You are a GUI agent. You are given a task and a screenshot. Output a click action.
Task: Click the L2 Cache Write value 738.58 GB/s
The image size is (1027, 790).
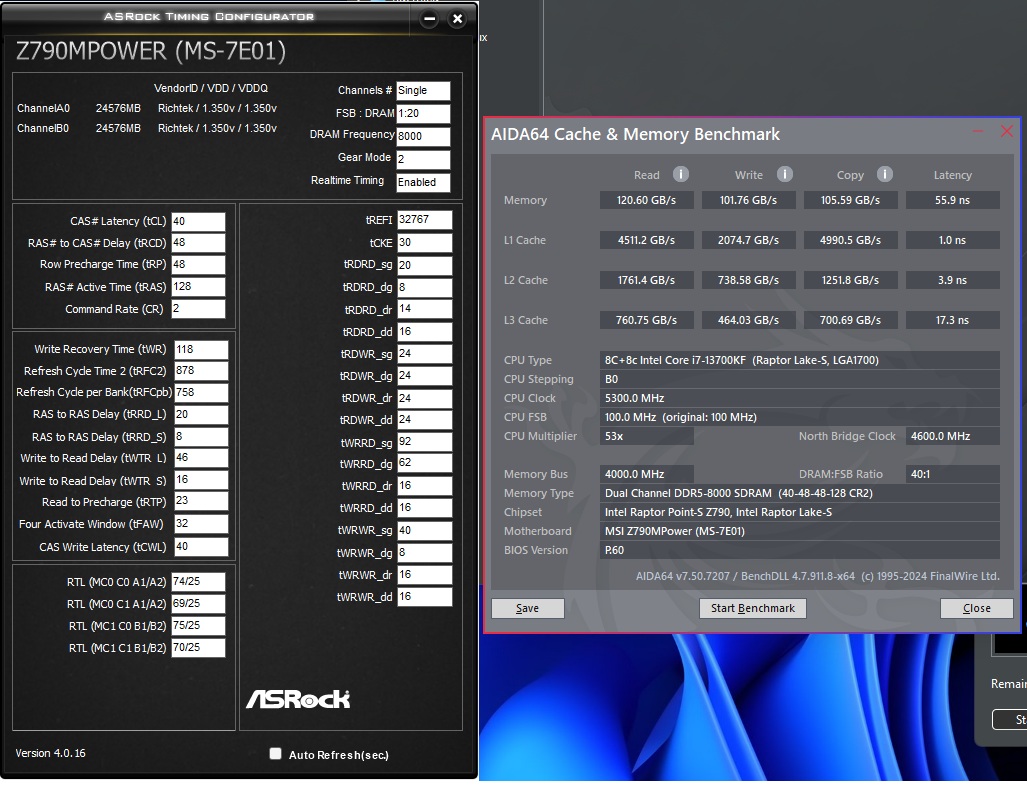click(749, 280)
